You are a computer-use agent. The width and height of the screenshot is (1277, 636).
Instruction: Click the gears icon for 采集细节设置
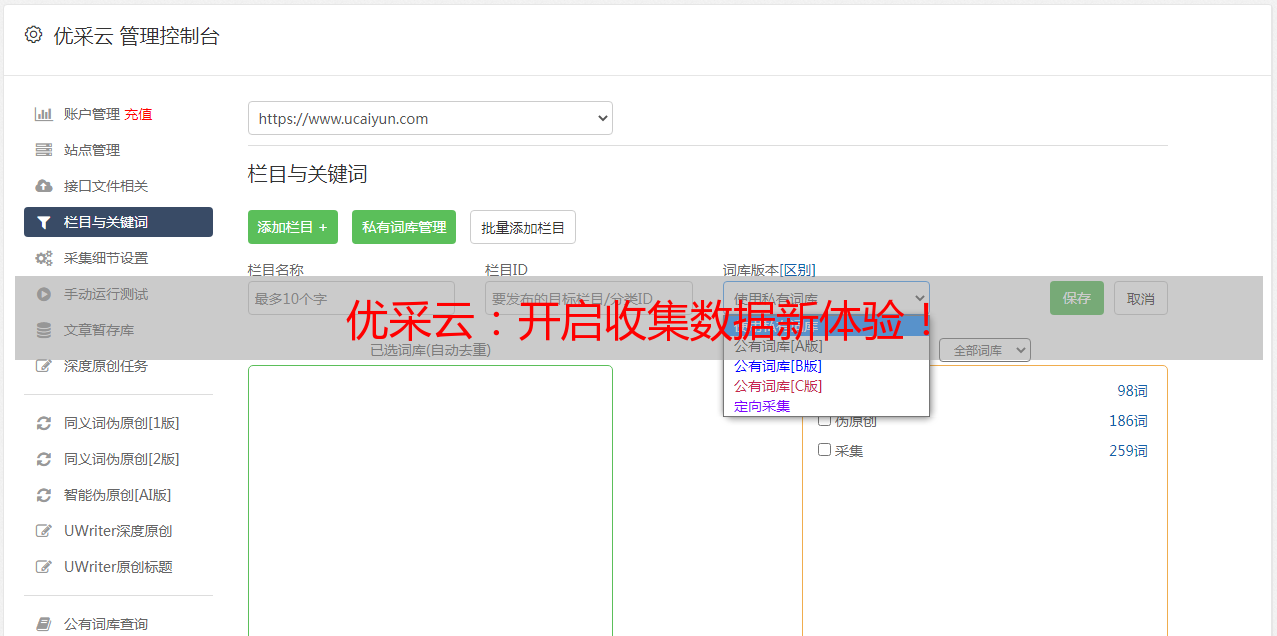pyautogui.click(x=43, y=258)
